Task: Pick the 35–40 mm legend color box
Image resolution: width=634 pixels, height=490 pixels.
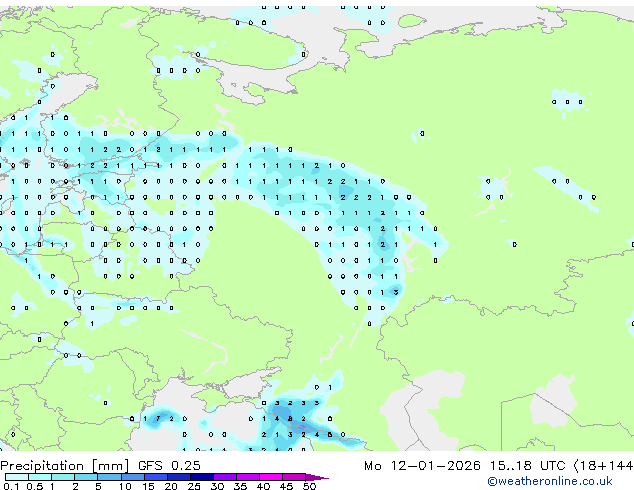Action: [248, 477]
